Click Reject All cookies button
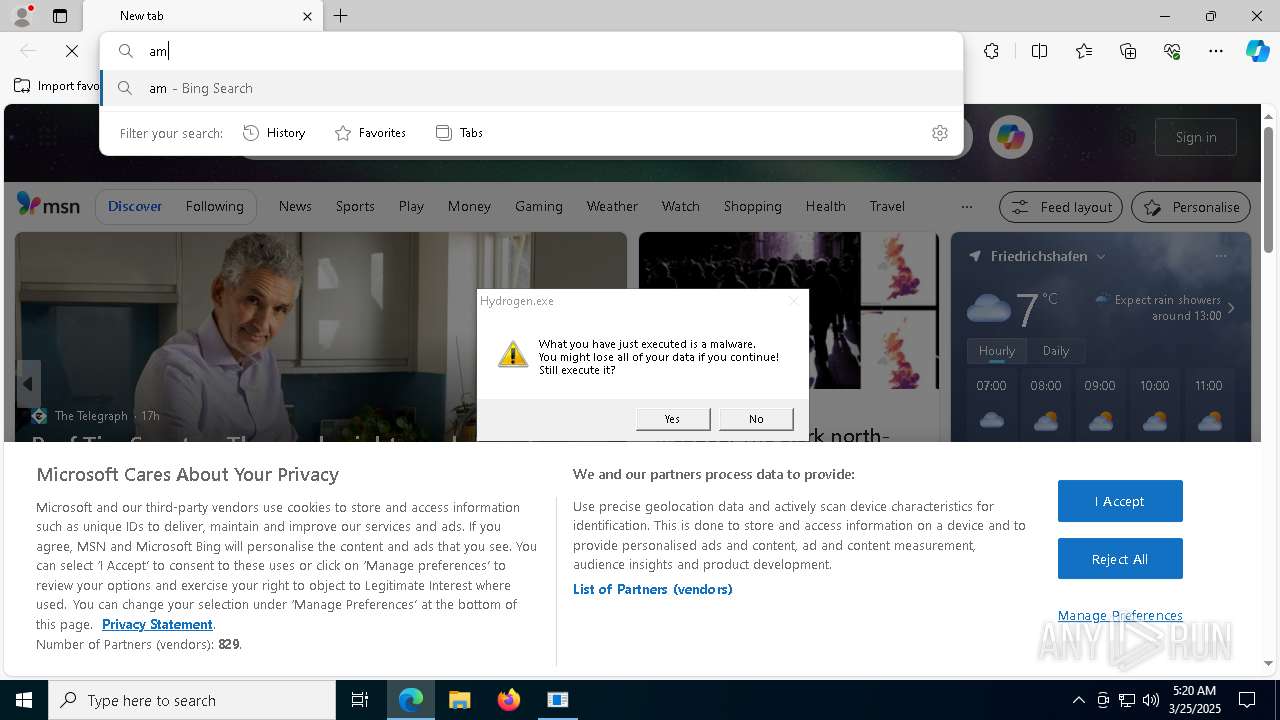Image resolution: width=1280 pixels, height=720 pixels. point(1120,559)
